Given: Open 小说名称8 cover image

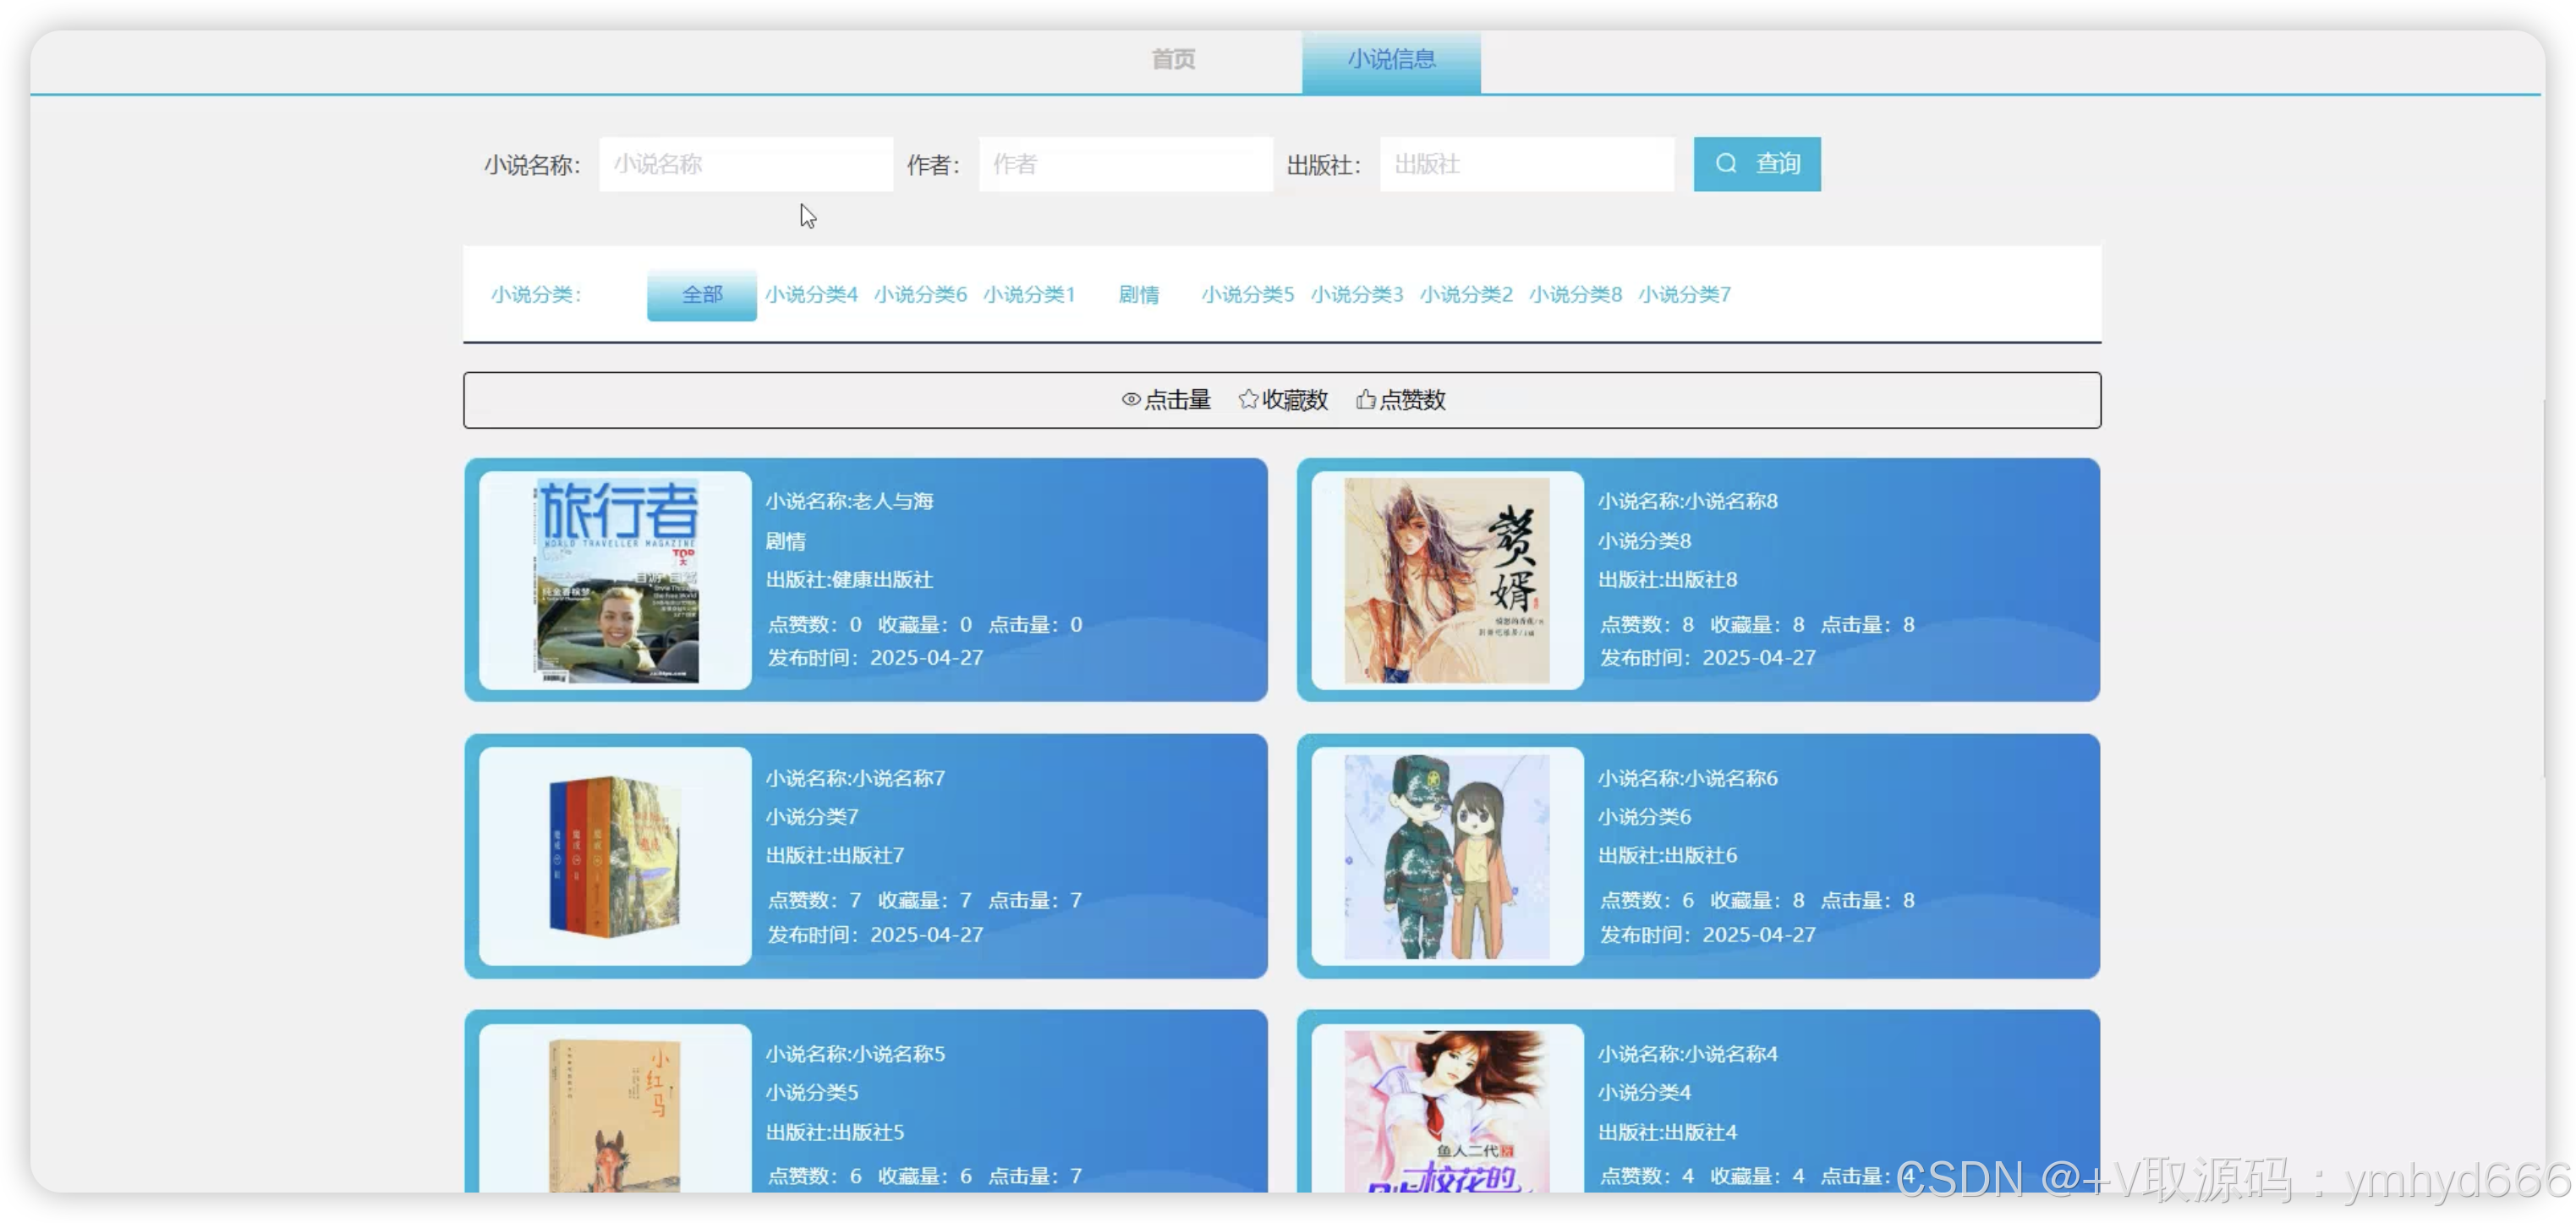Looking at the screenshot, I should tap(1446, 580).
